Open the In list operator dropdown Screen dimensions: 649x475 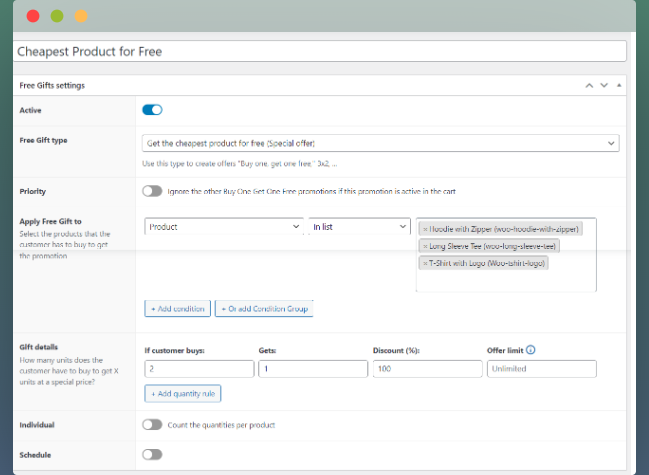pos(359,227)
